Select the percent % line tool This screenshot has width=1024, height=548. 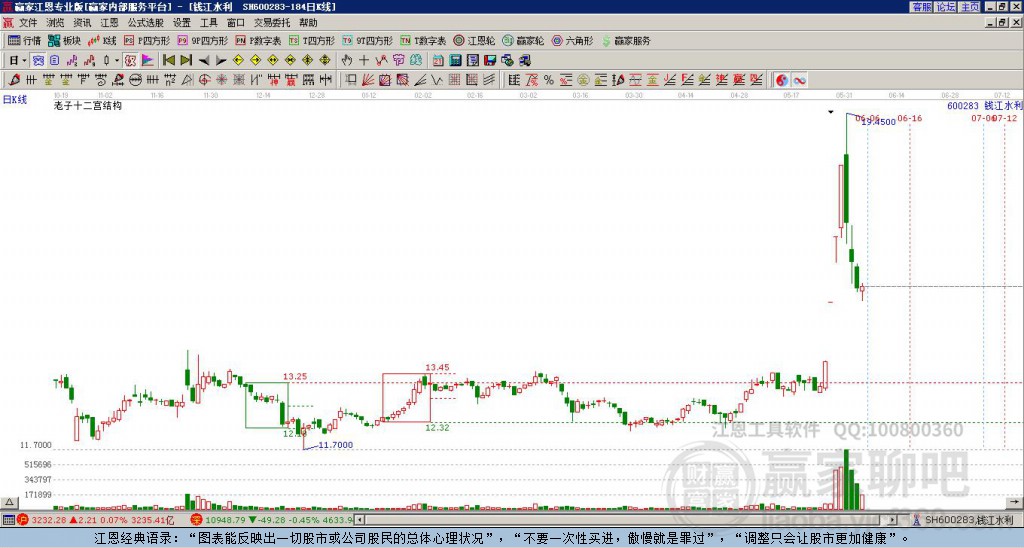pos(549,80)
